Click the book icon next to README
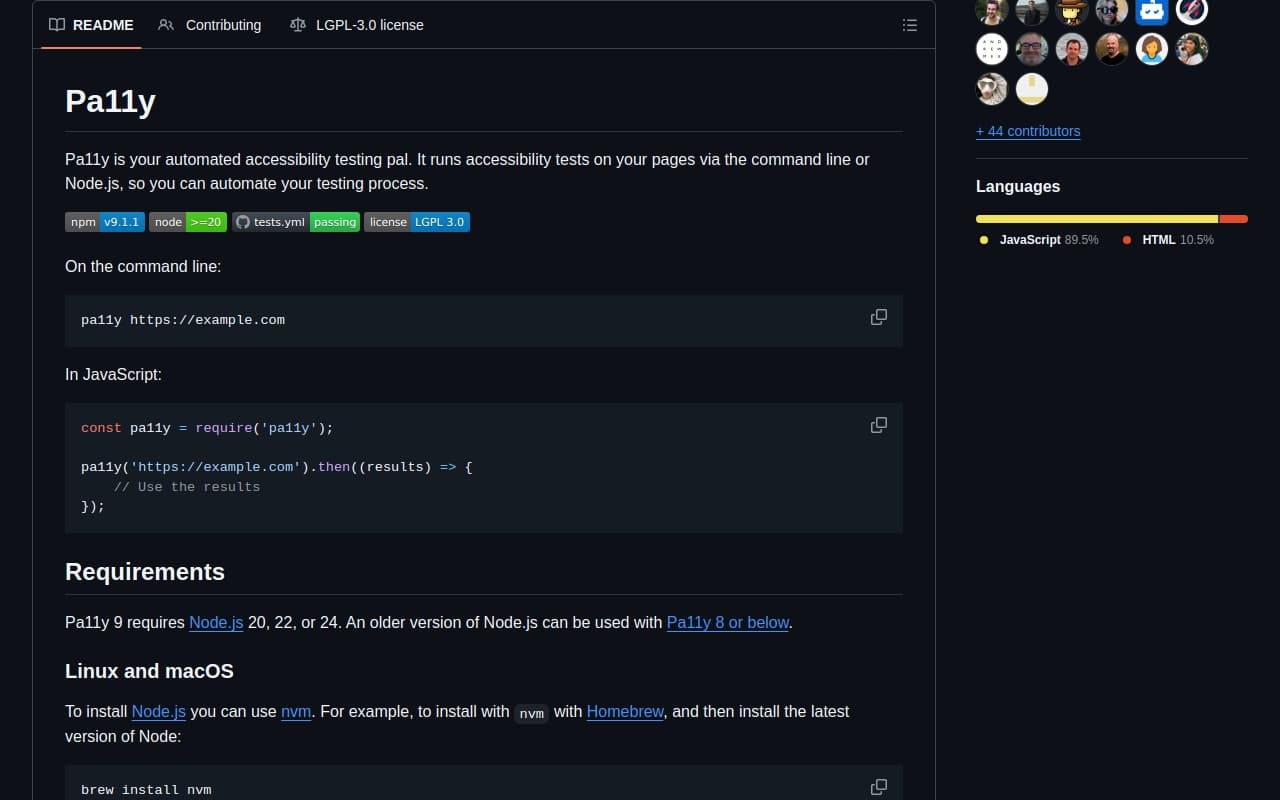 [x=57, y=25]
